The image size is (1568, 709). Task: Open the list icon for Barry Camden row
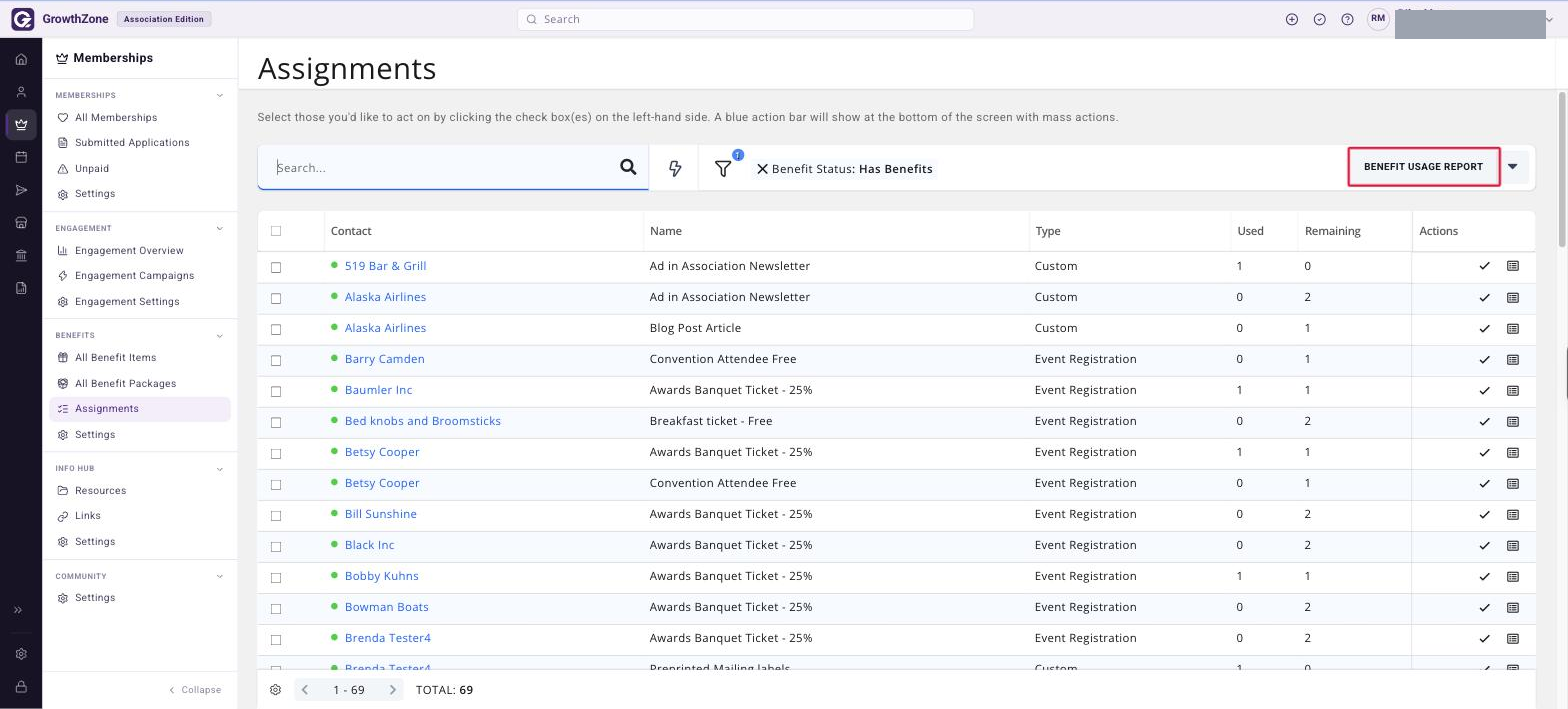tap(1513, 359)
